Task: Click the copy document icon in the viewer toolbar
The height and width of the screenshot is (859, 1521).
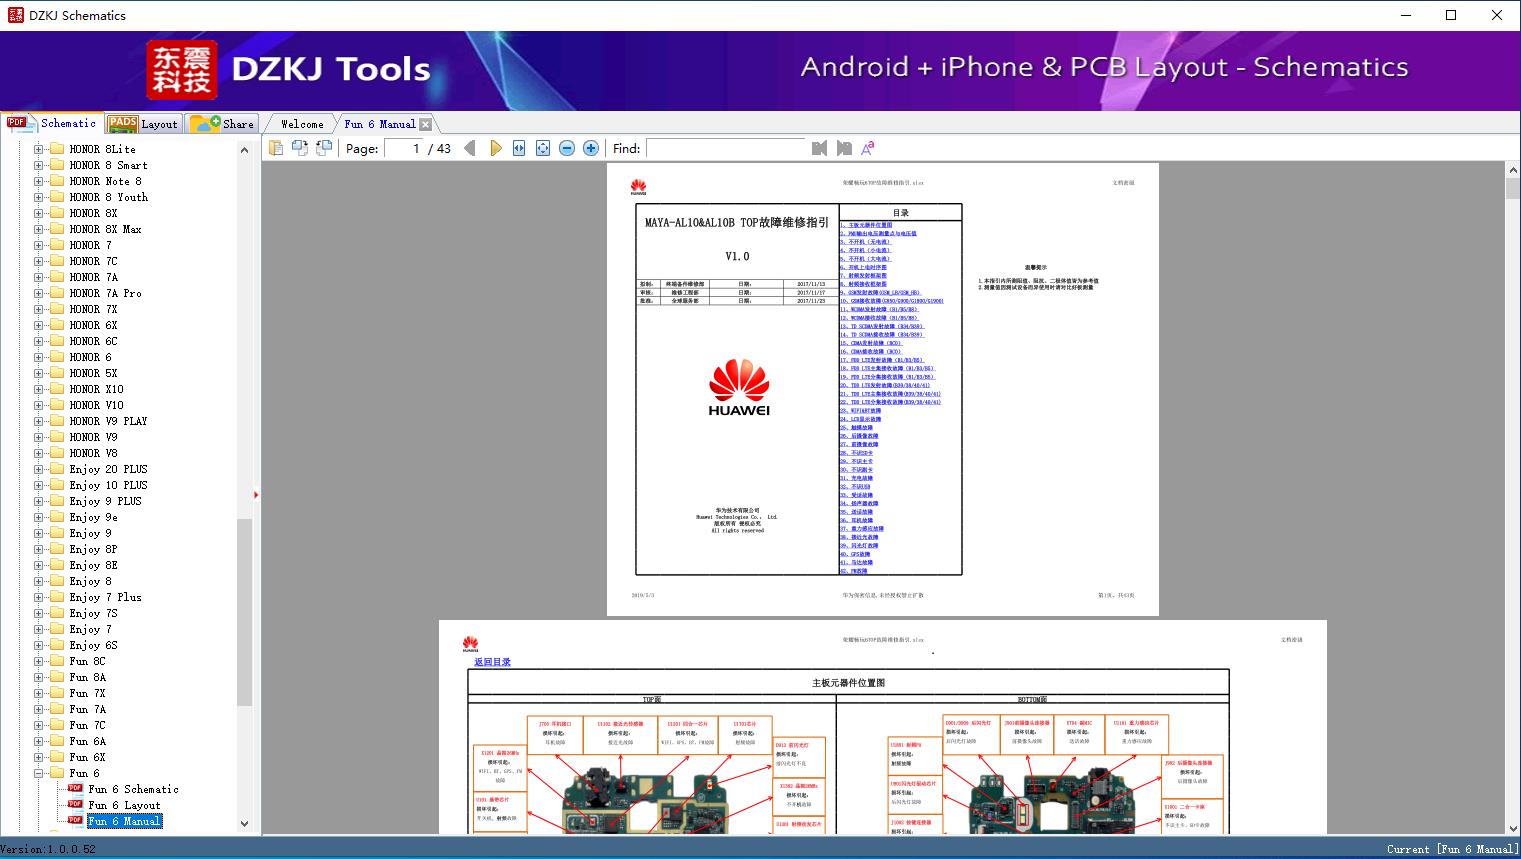Action: click(x=276, y=148)
